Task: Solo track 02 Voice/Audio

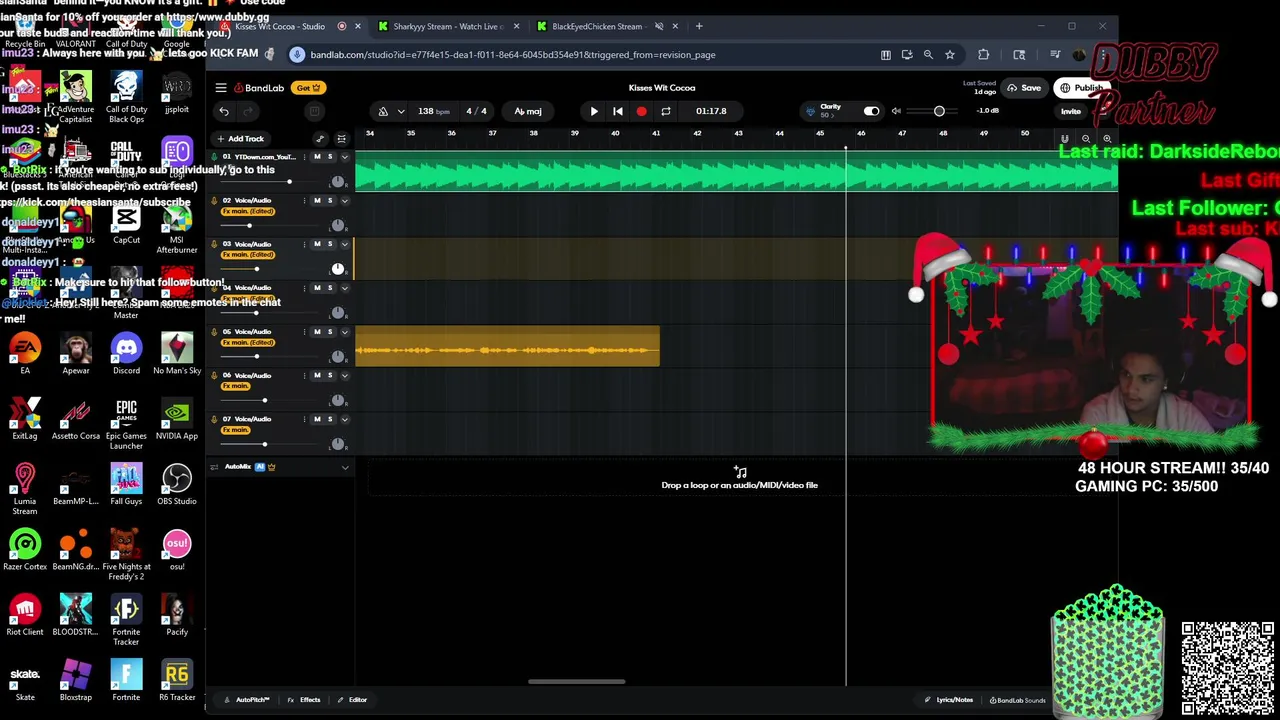Action: point(330,201)
